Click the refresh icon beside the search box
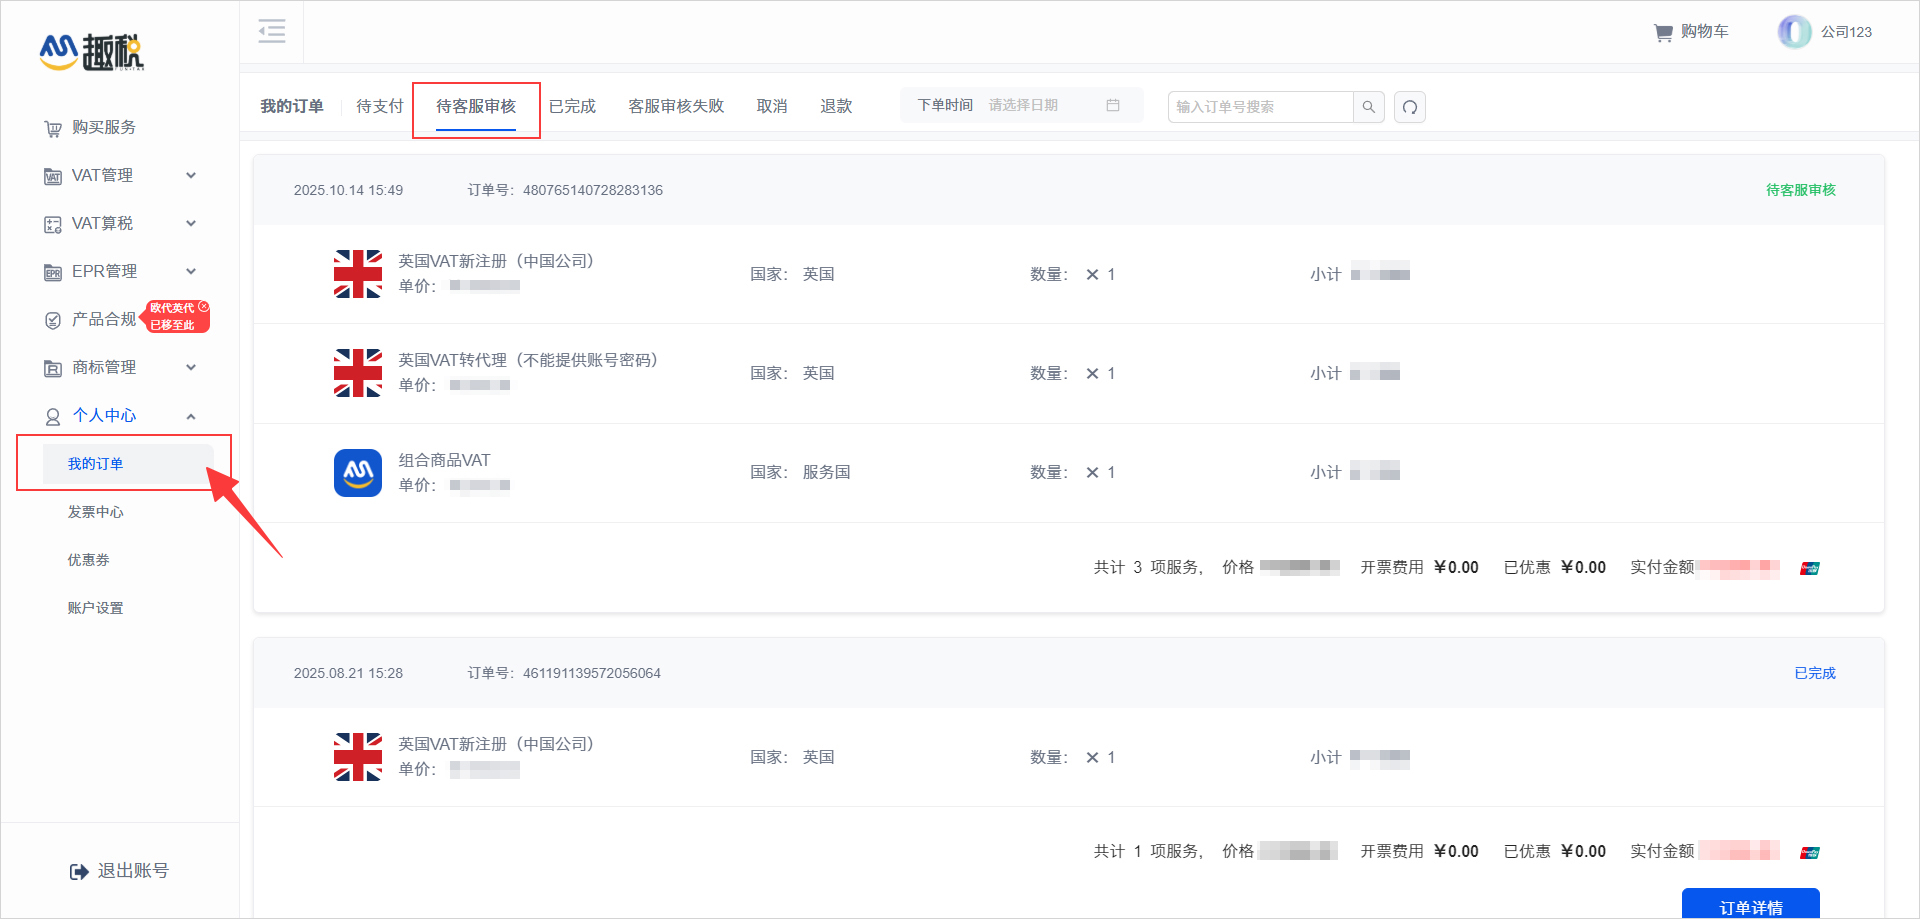1920x919 pixels. [1409, 107]
